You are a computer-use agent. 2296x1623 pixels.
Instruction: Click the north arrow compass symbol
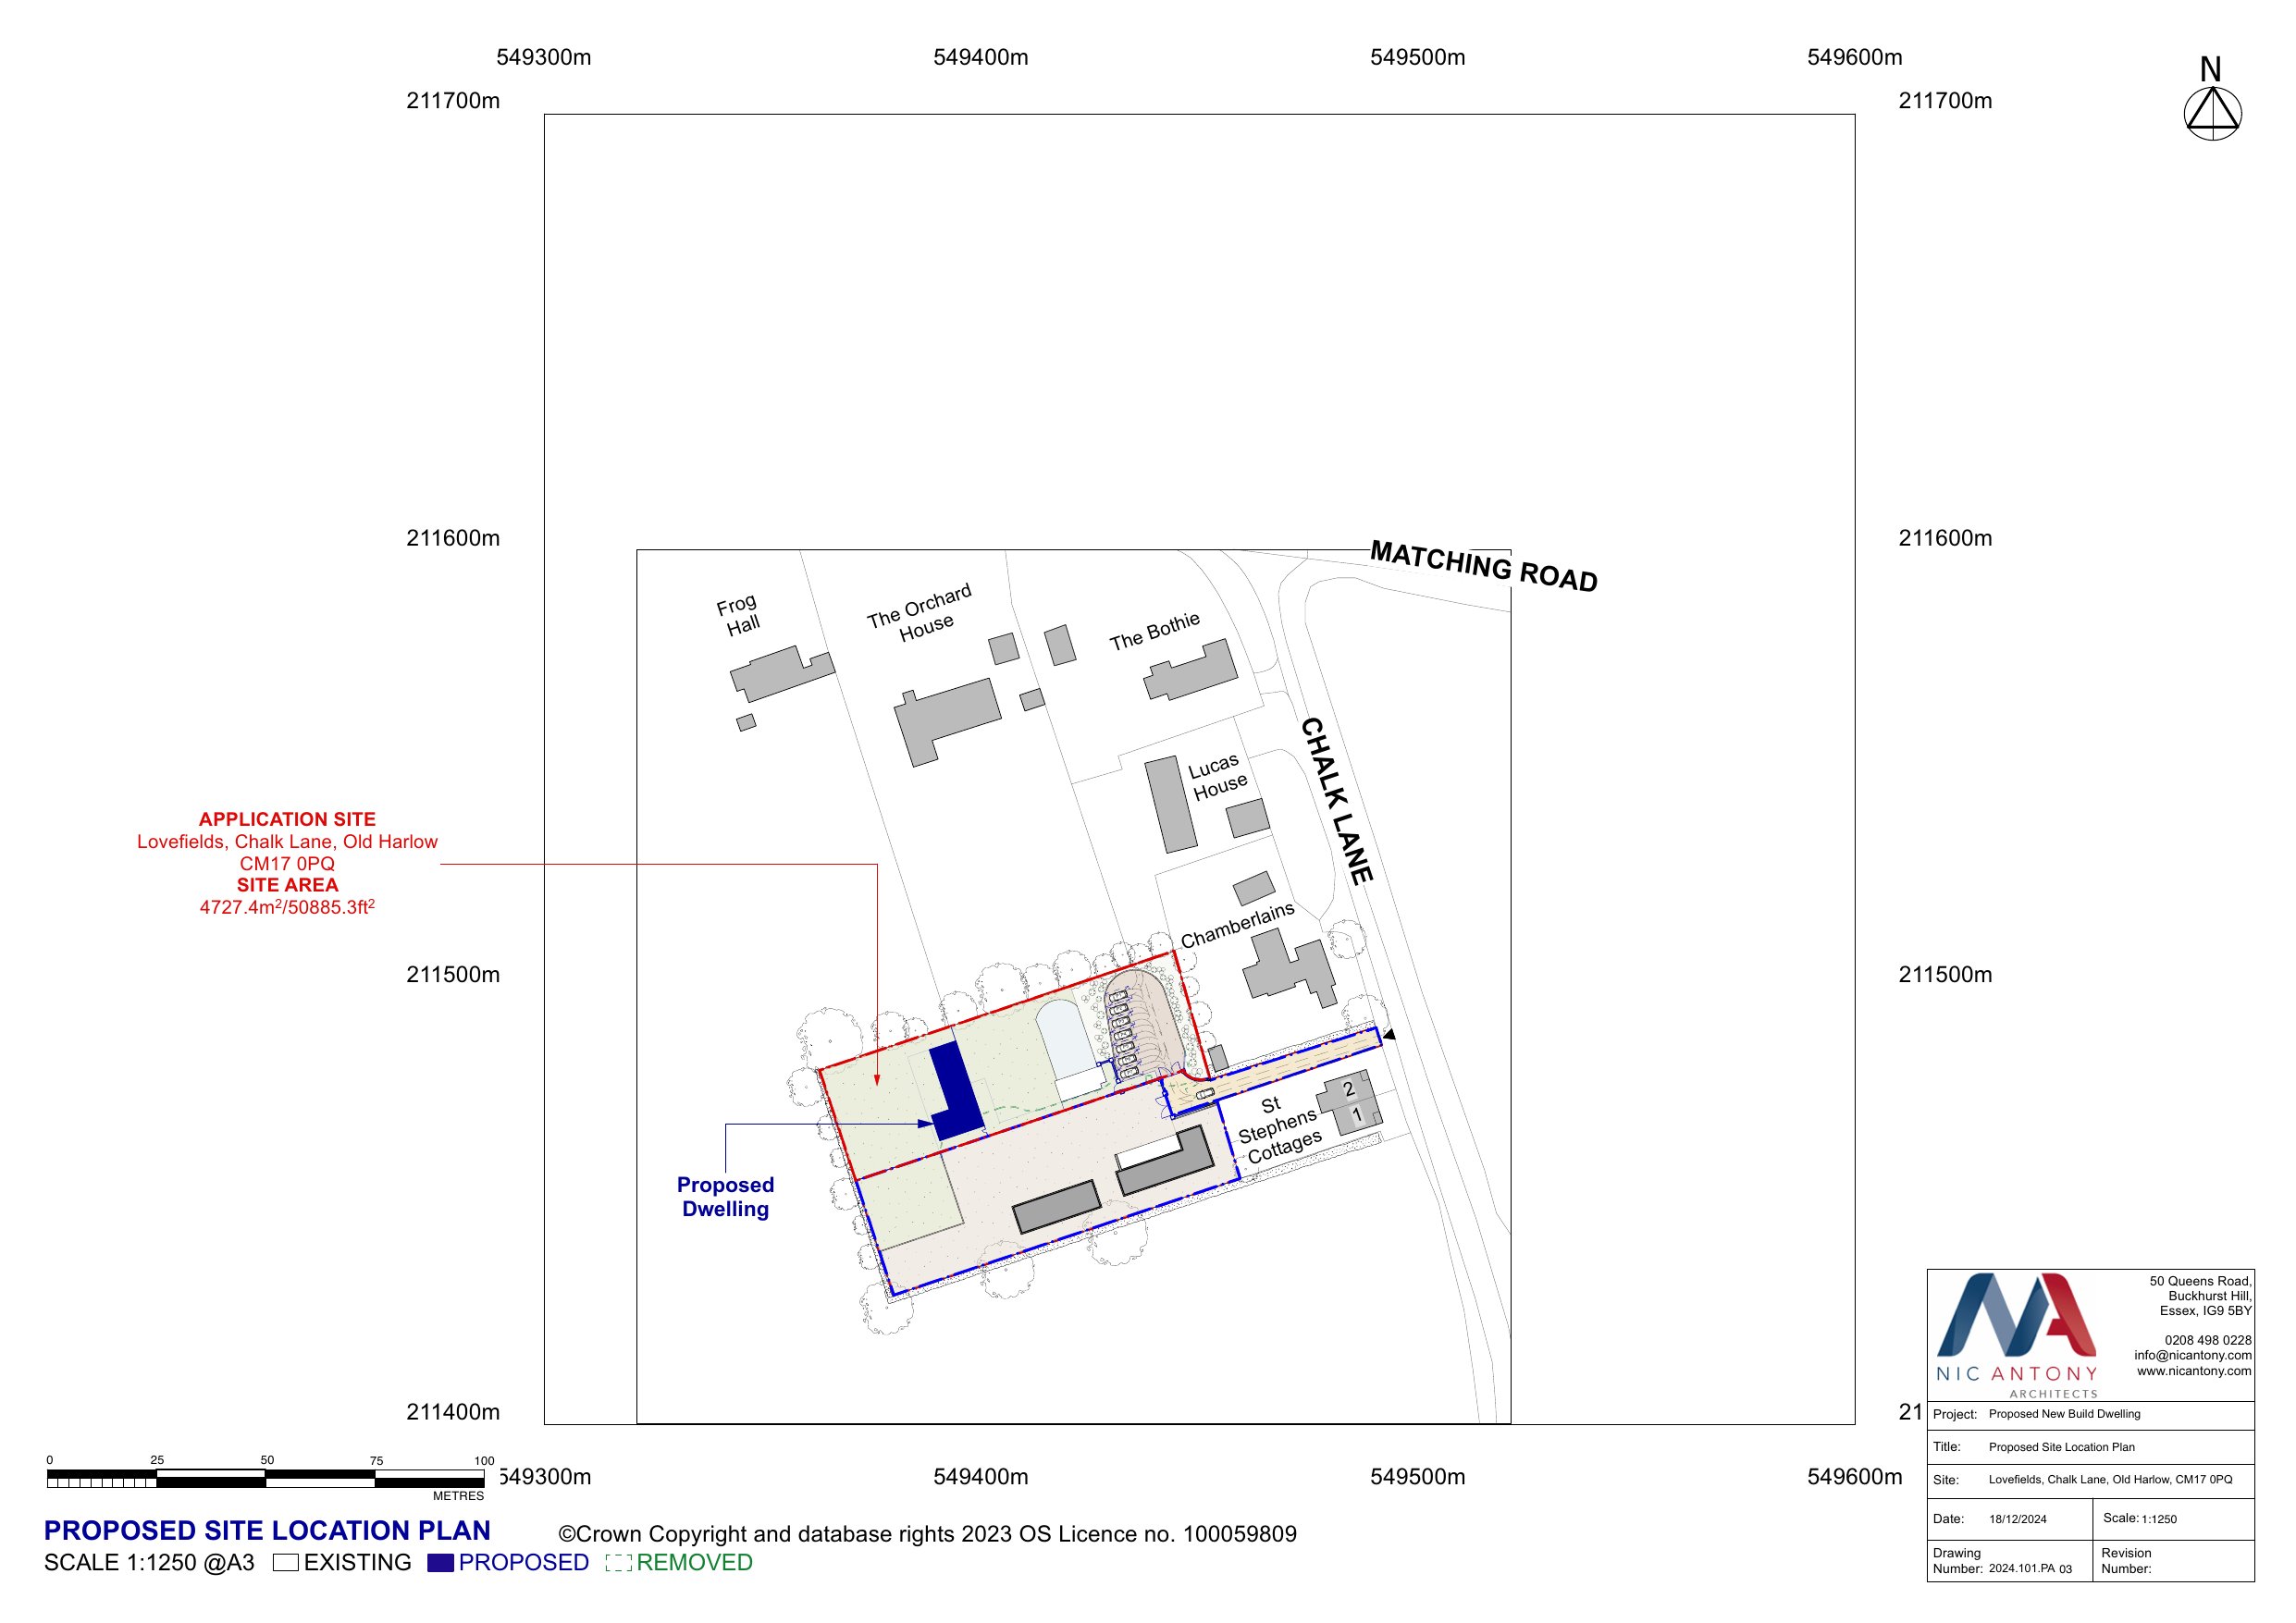point(2212,113)
